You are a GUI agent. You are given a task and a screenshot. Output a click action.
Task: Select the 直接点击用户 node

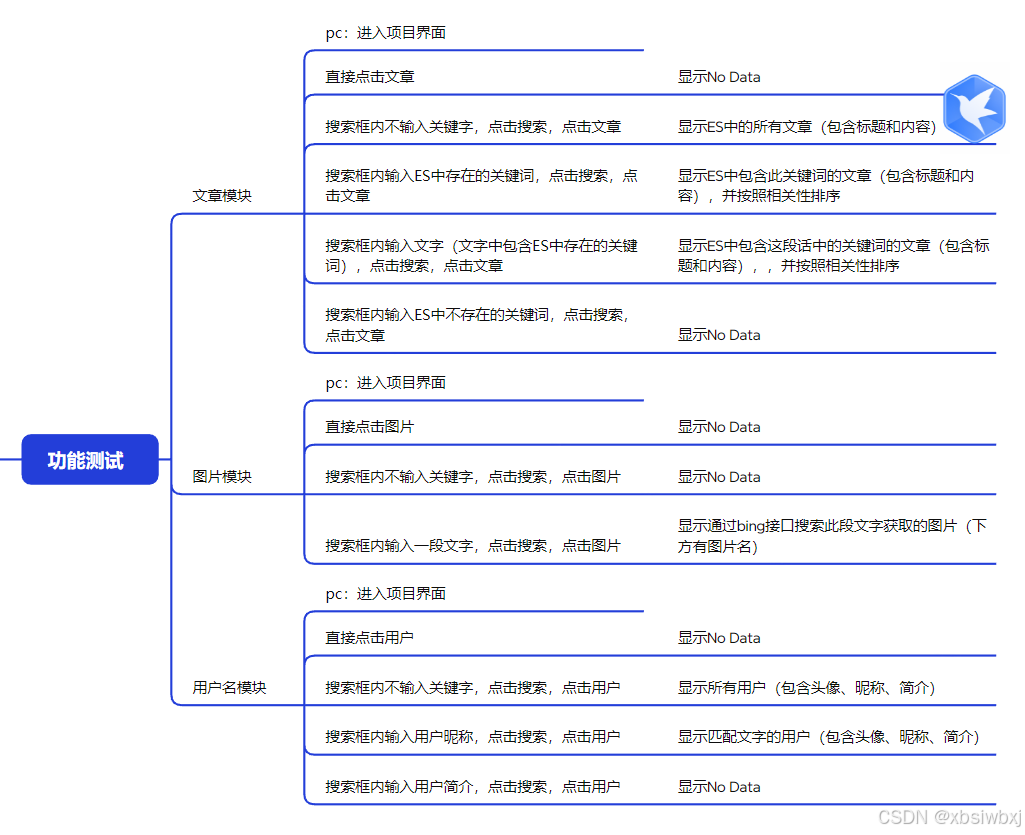point(370,638)
